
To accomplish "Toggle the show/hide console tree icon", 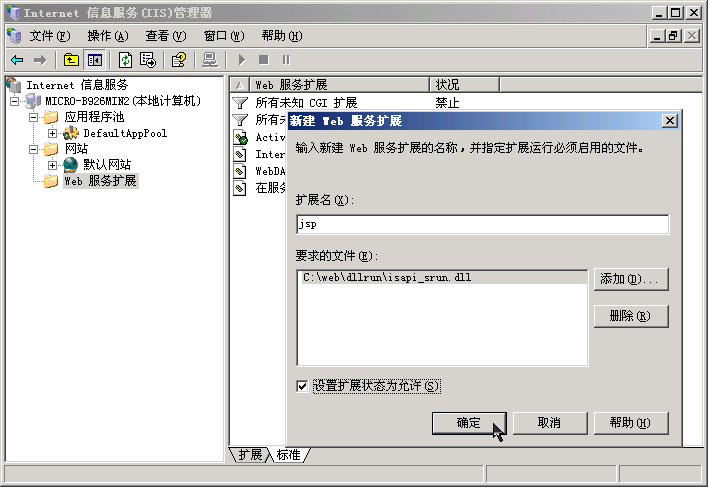I will (x=95, y=60).
